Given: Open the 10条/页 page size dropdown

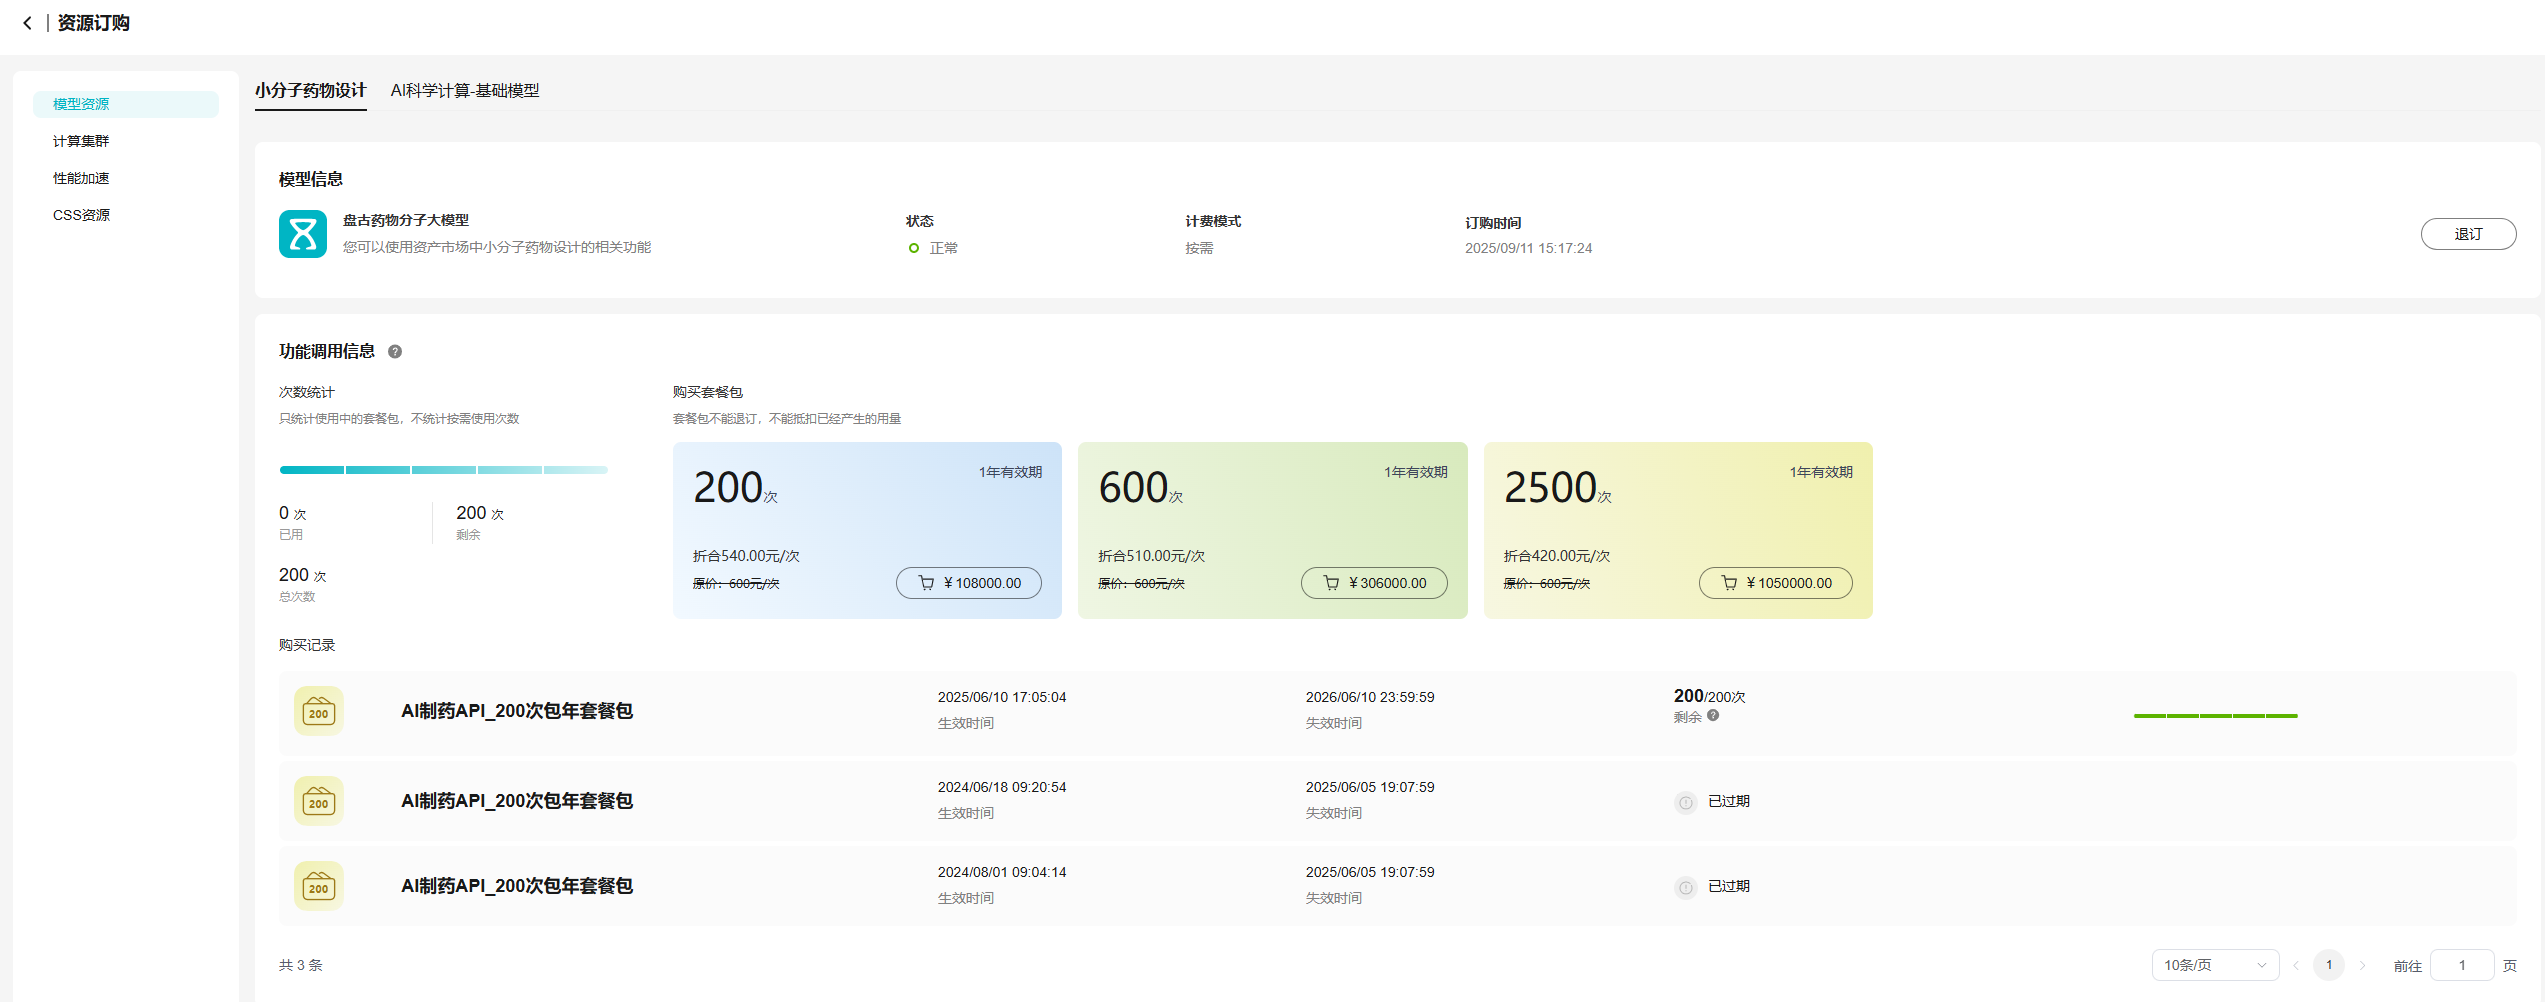Looking at the screenshot, I should click(2214, 965).
